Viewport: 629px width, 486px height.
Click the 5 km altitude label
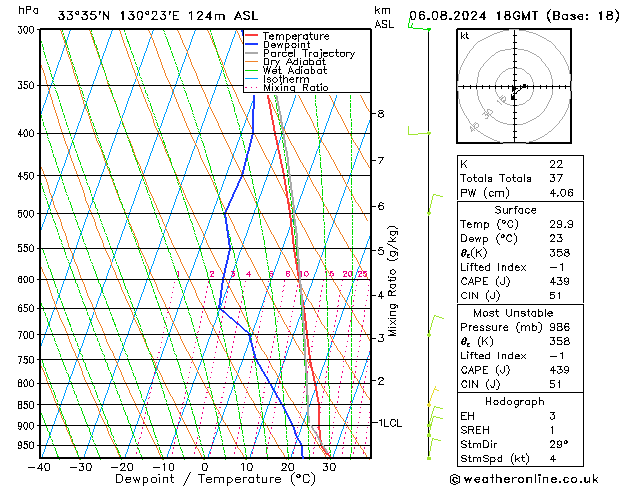381,251
